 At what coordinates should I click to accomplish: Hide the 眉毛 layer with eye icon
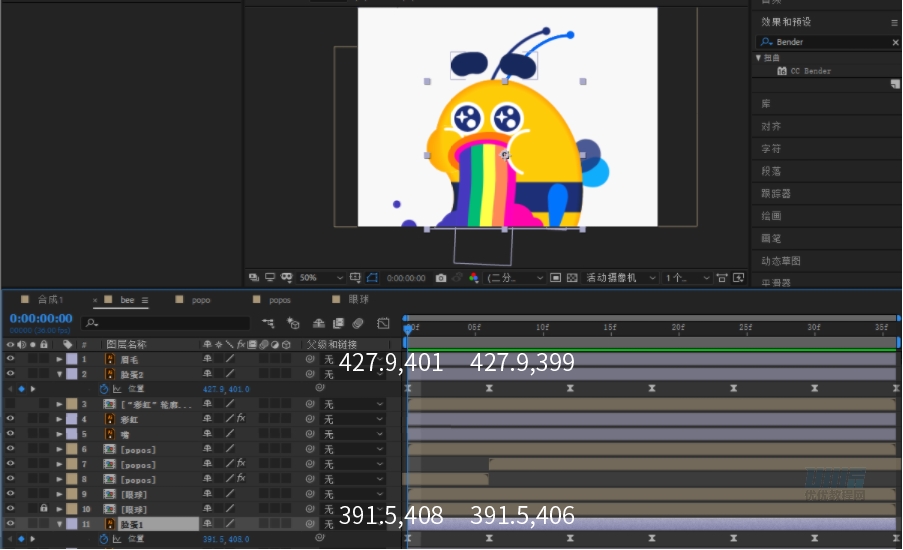[x=10, y=358]
